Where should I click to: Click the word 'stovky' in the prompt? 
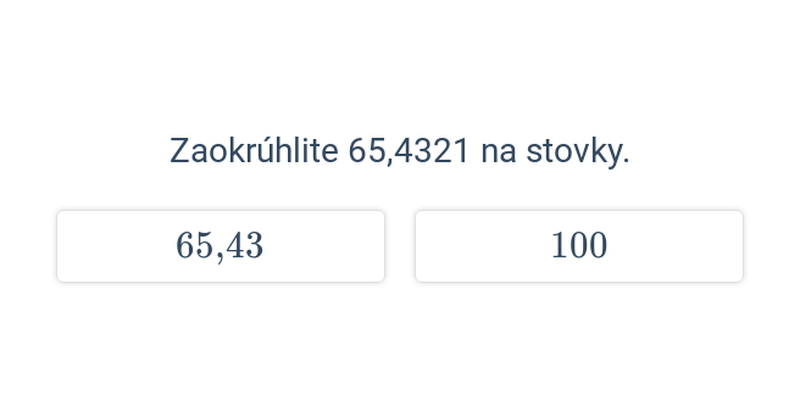(574, 152)
